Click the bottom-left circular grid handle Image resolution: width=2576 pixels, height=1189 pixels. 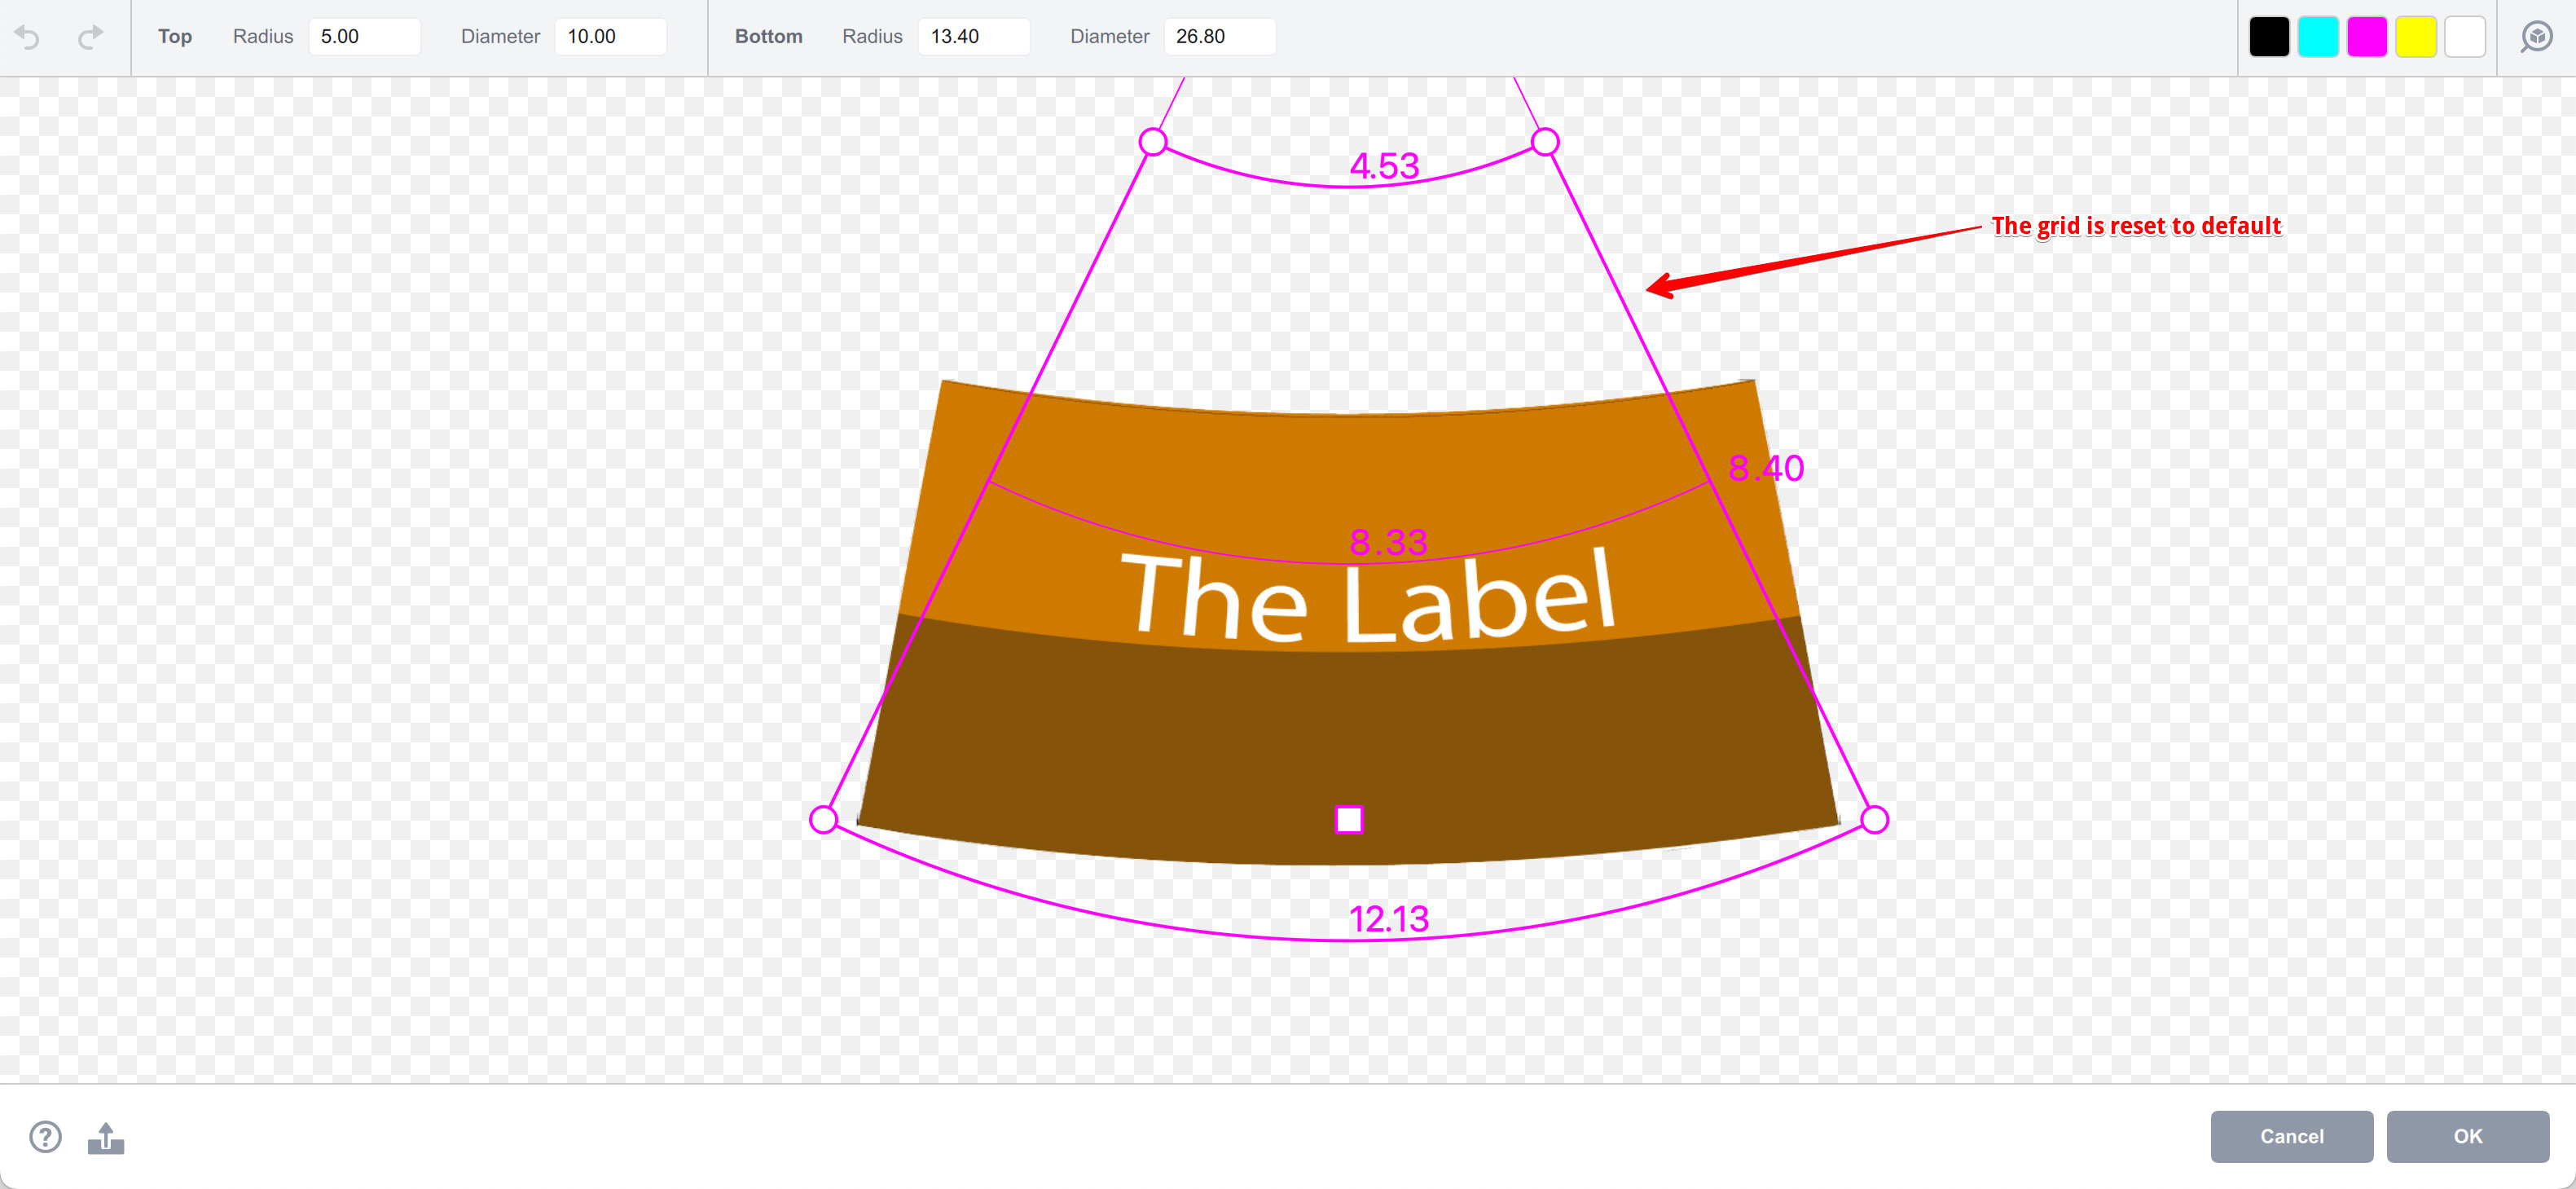tap(823, 819)
